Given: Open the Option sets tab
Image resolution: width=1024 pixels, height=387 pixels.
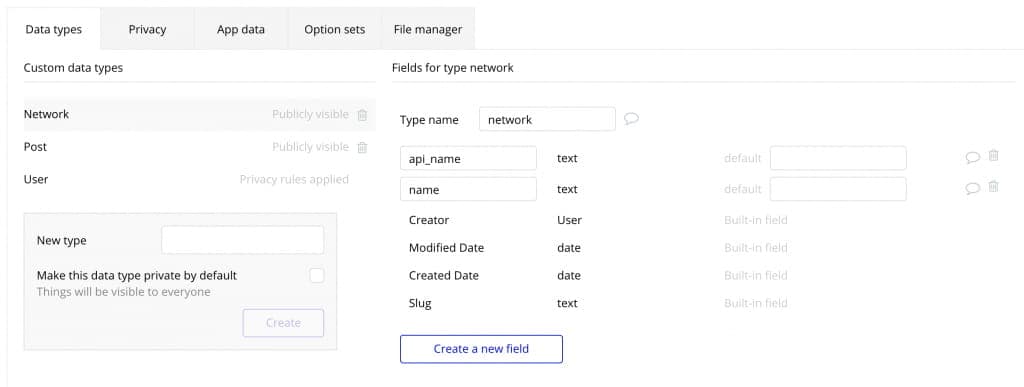Looking at the screenshot, I should coord(334,29).
